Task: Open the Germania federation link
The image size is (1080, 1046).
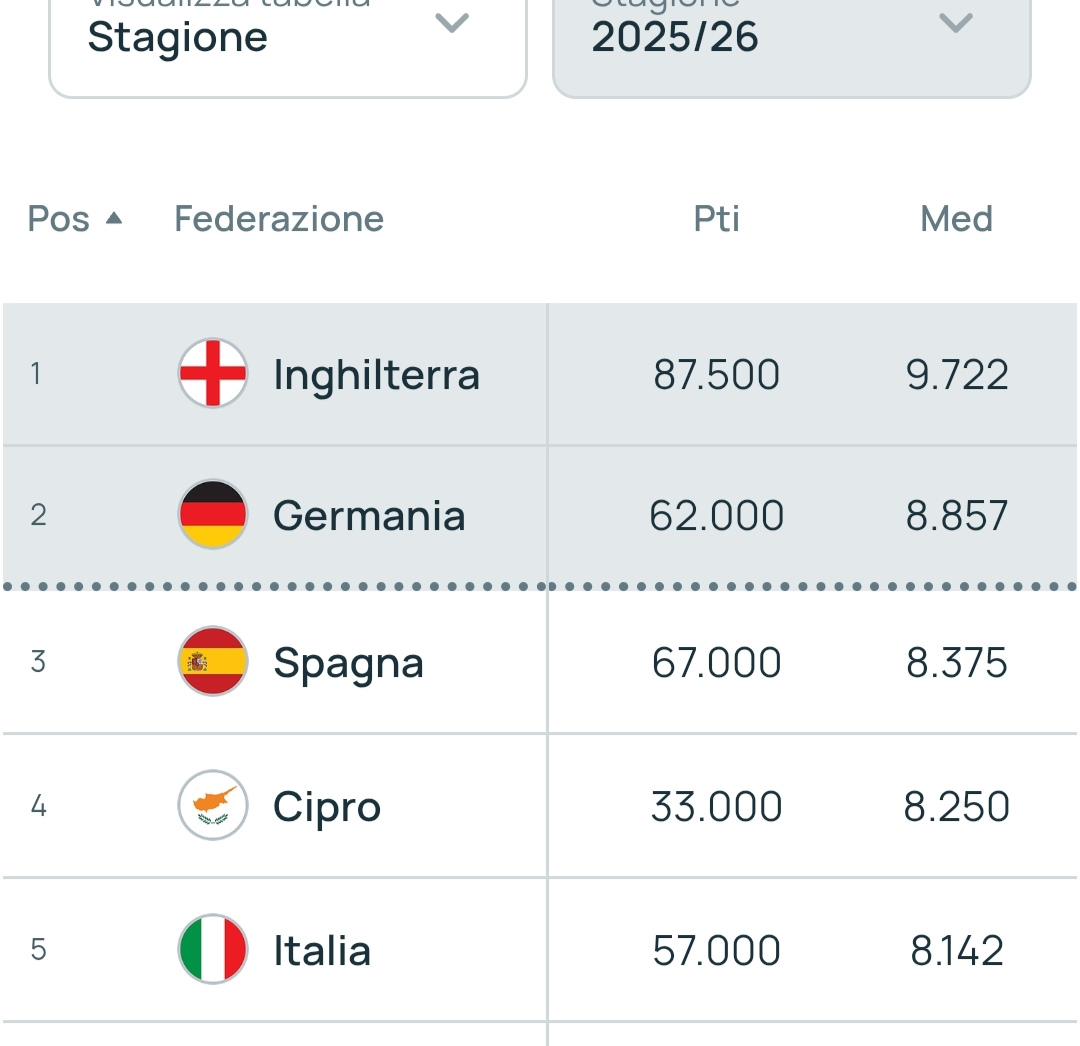Action: [369, 517]
